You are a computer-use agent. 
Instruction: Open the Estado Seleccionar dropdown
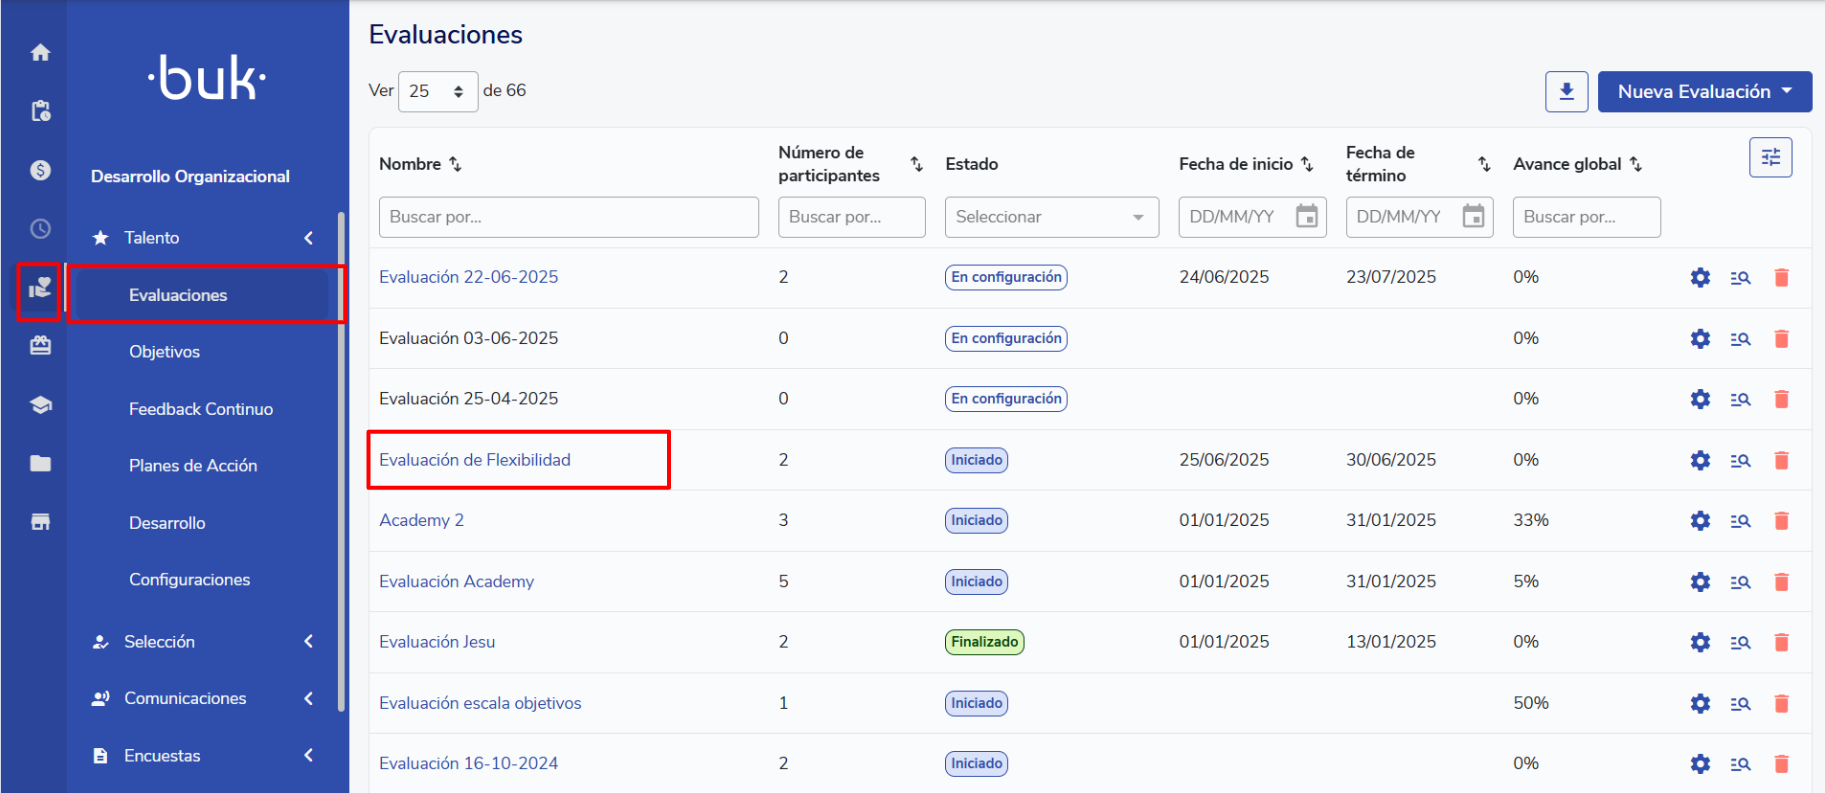(x=1051, y=217)
